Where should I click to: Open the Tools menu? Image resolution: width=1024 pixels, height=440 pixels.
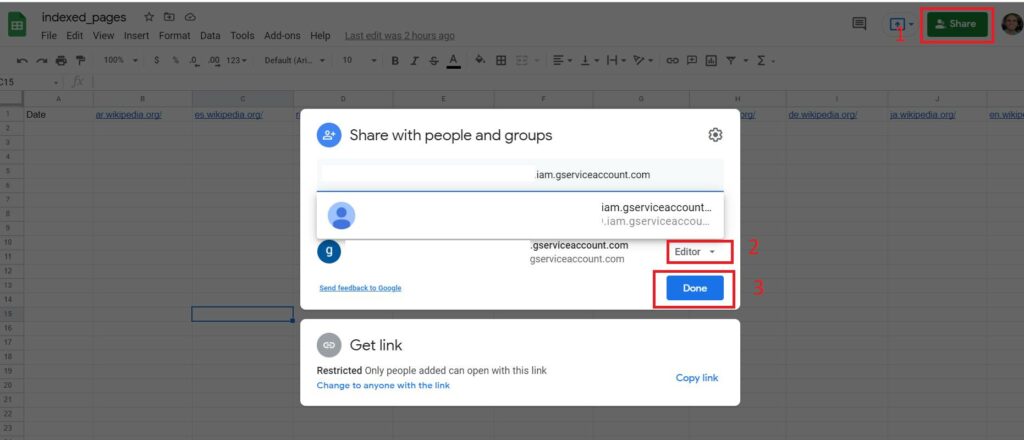point(242,36)
